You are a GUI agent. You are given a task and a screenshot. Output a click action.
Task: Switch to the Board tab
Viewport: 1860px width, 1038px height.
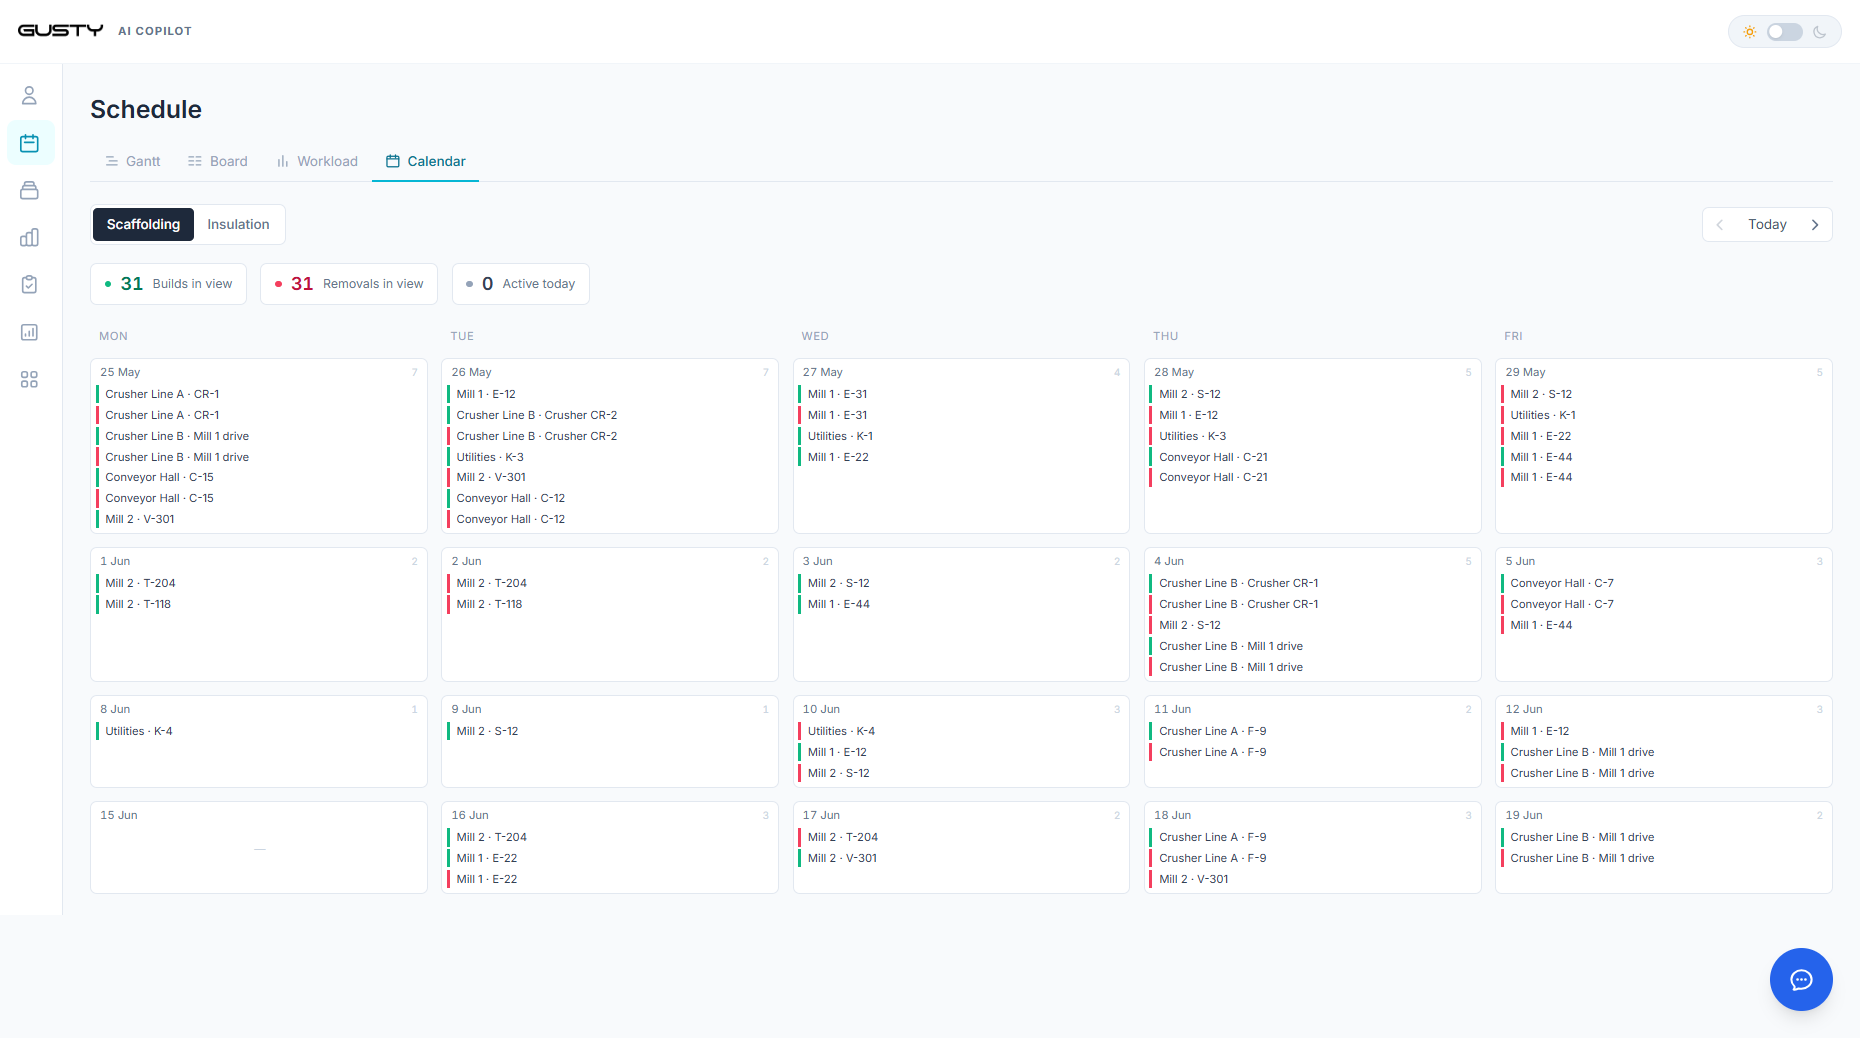218,161
